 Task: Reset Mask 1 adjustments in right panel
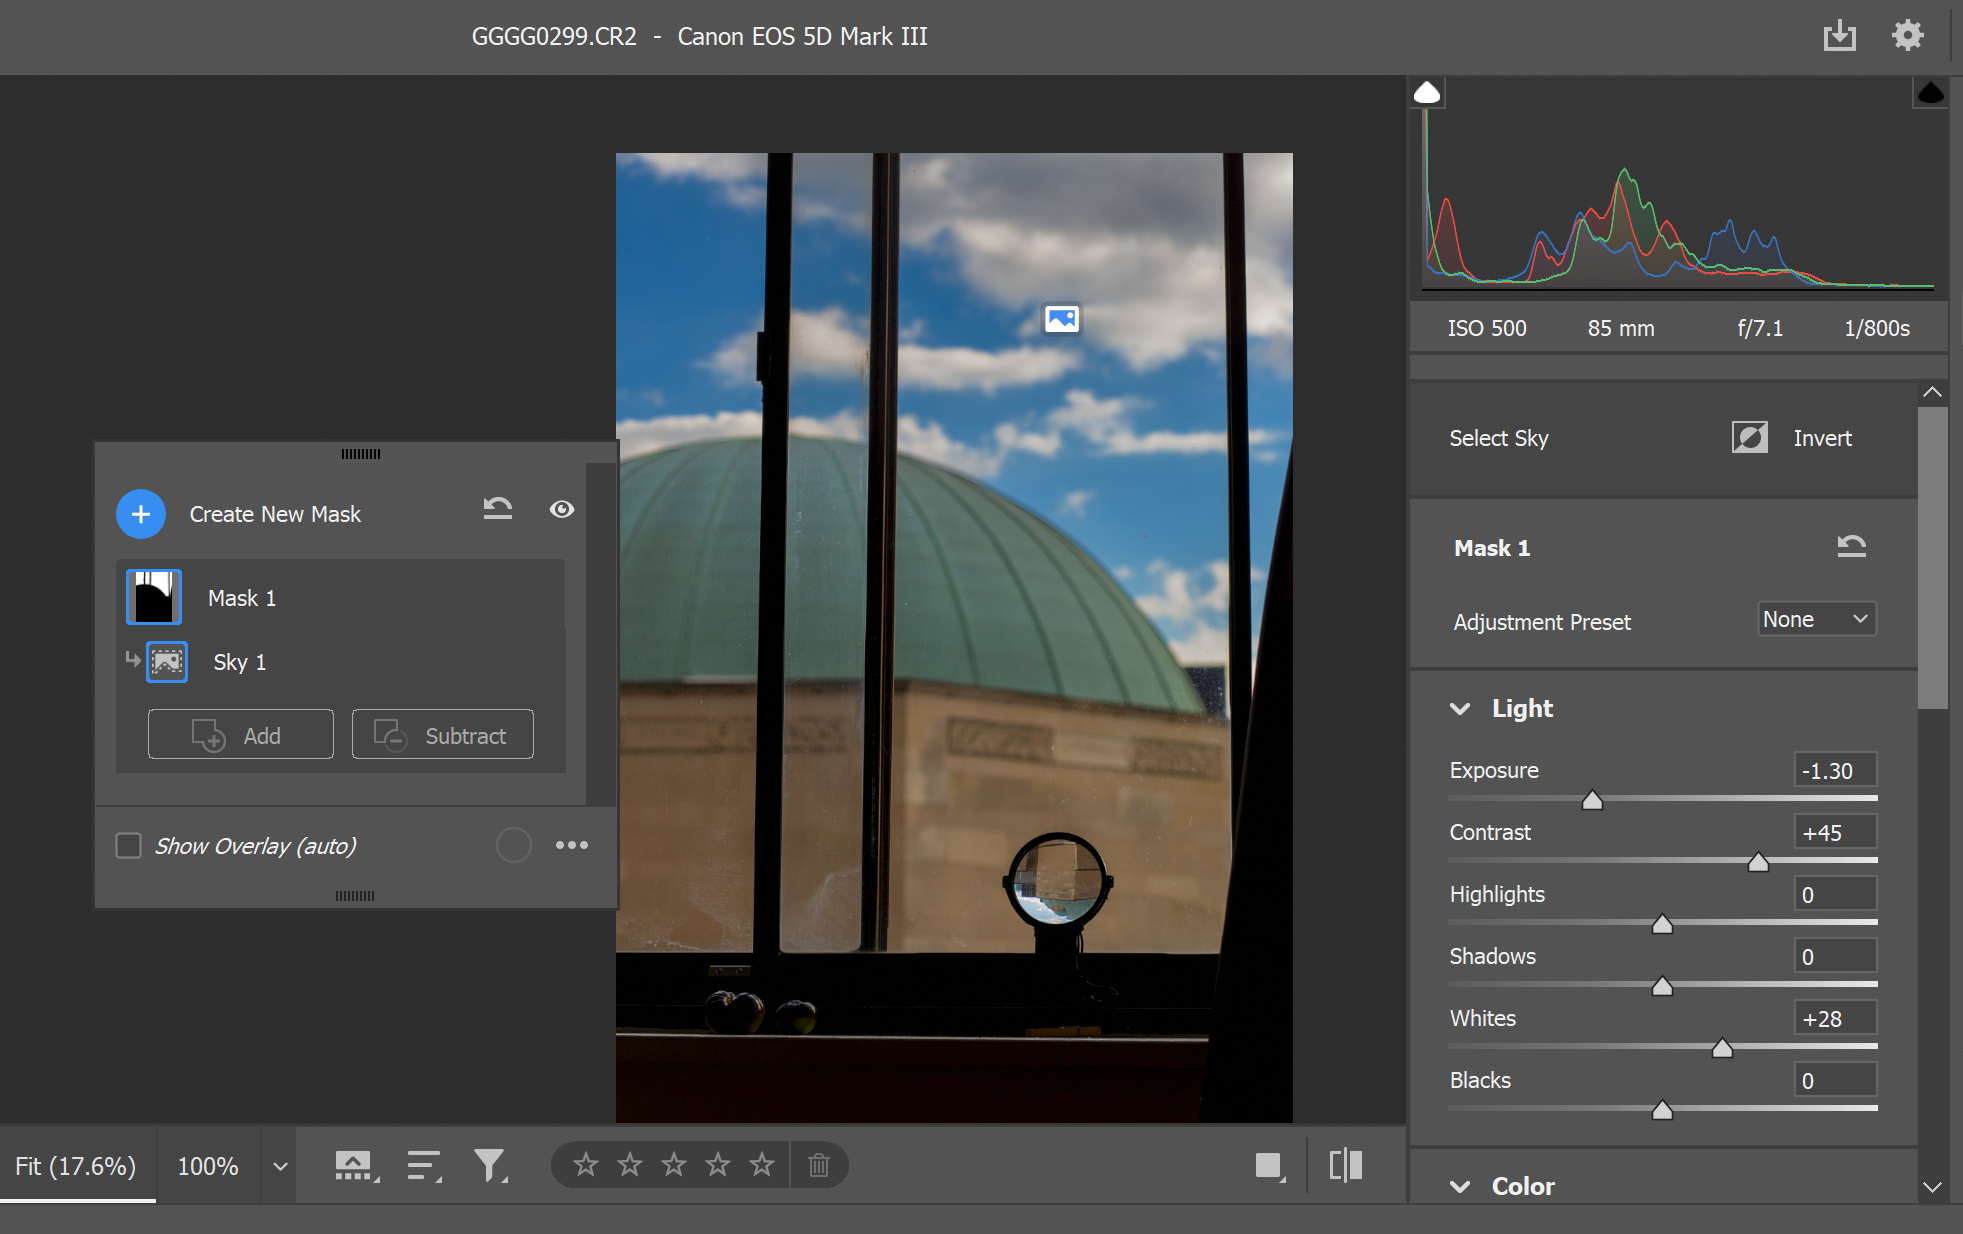tap(1851, 546)
